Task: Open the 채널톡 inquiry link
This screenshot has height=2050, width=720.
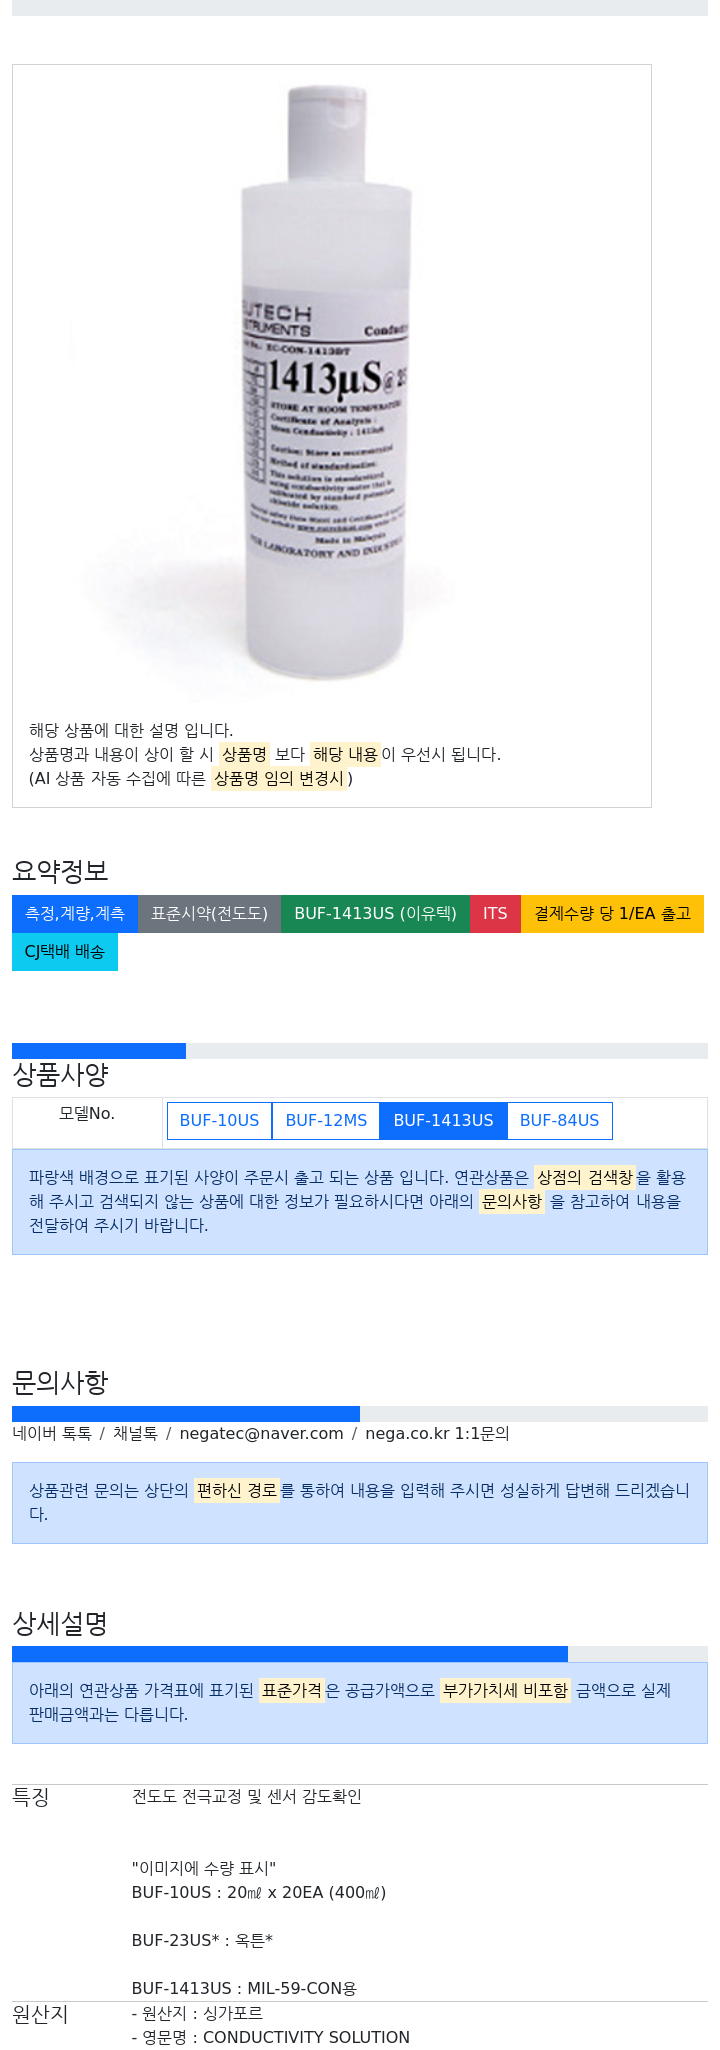Action: tap(135, 1433)
